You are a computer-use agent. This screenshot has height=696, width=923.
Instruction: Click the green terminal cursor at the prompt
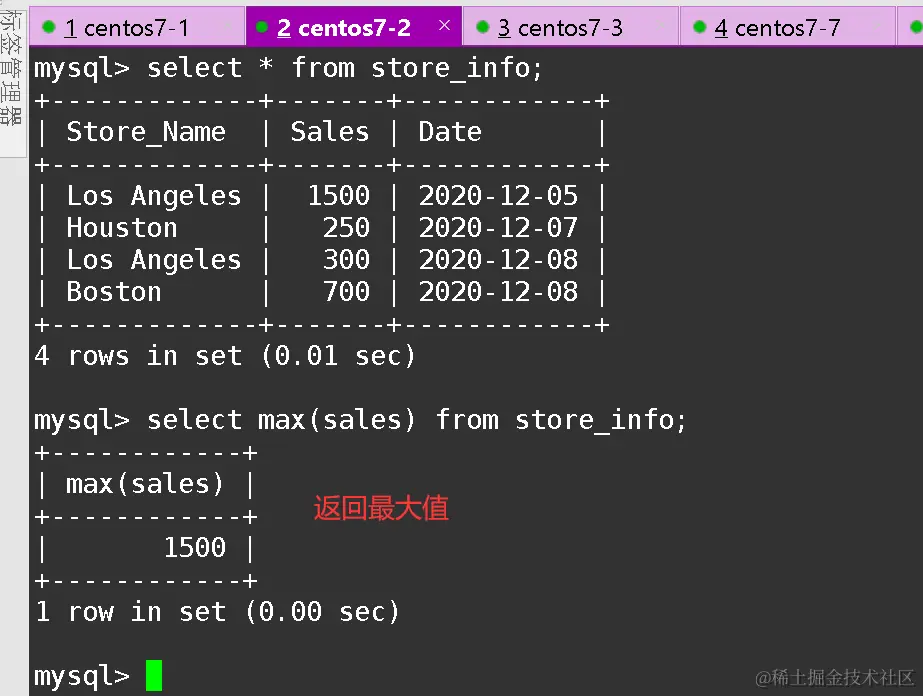(x=154, y=675)
